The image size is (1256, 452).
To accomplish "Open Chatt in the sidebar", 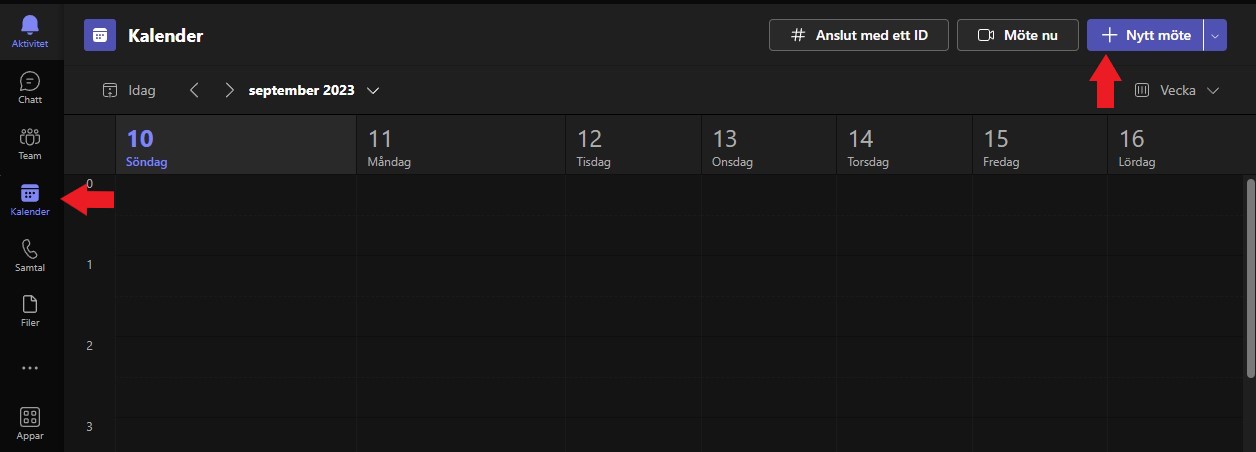I will coord(30,87).
